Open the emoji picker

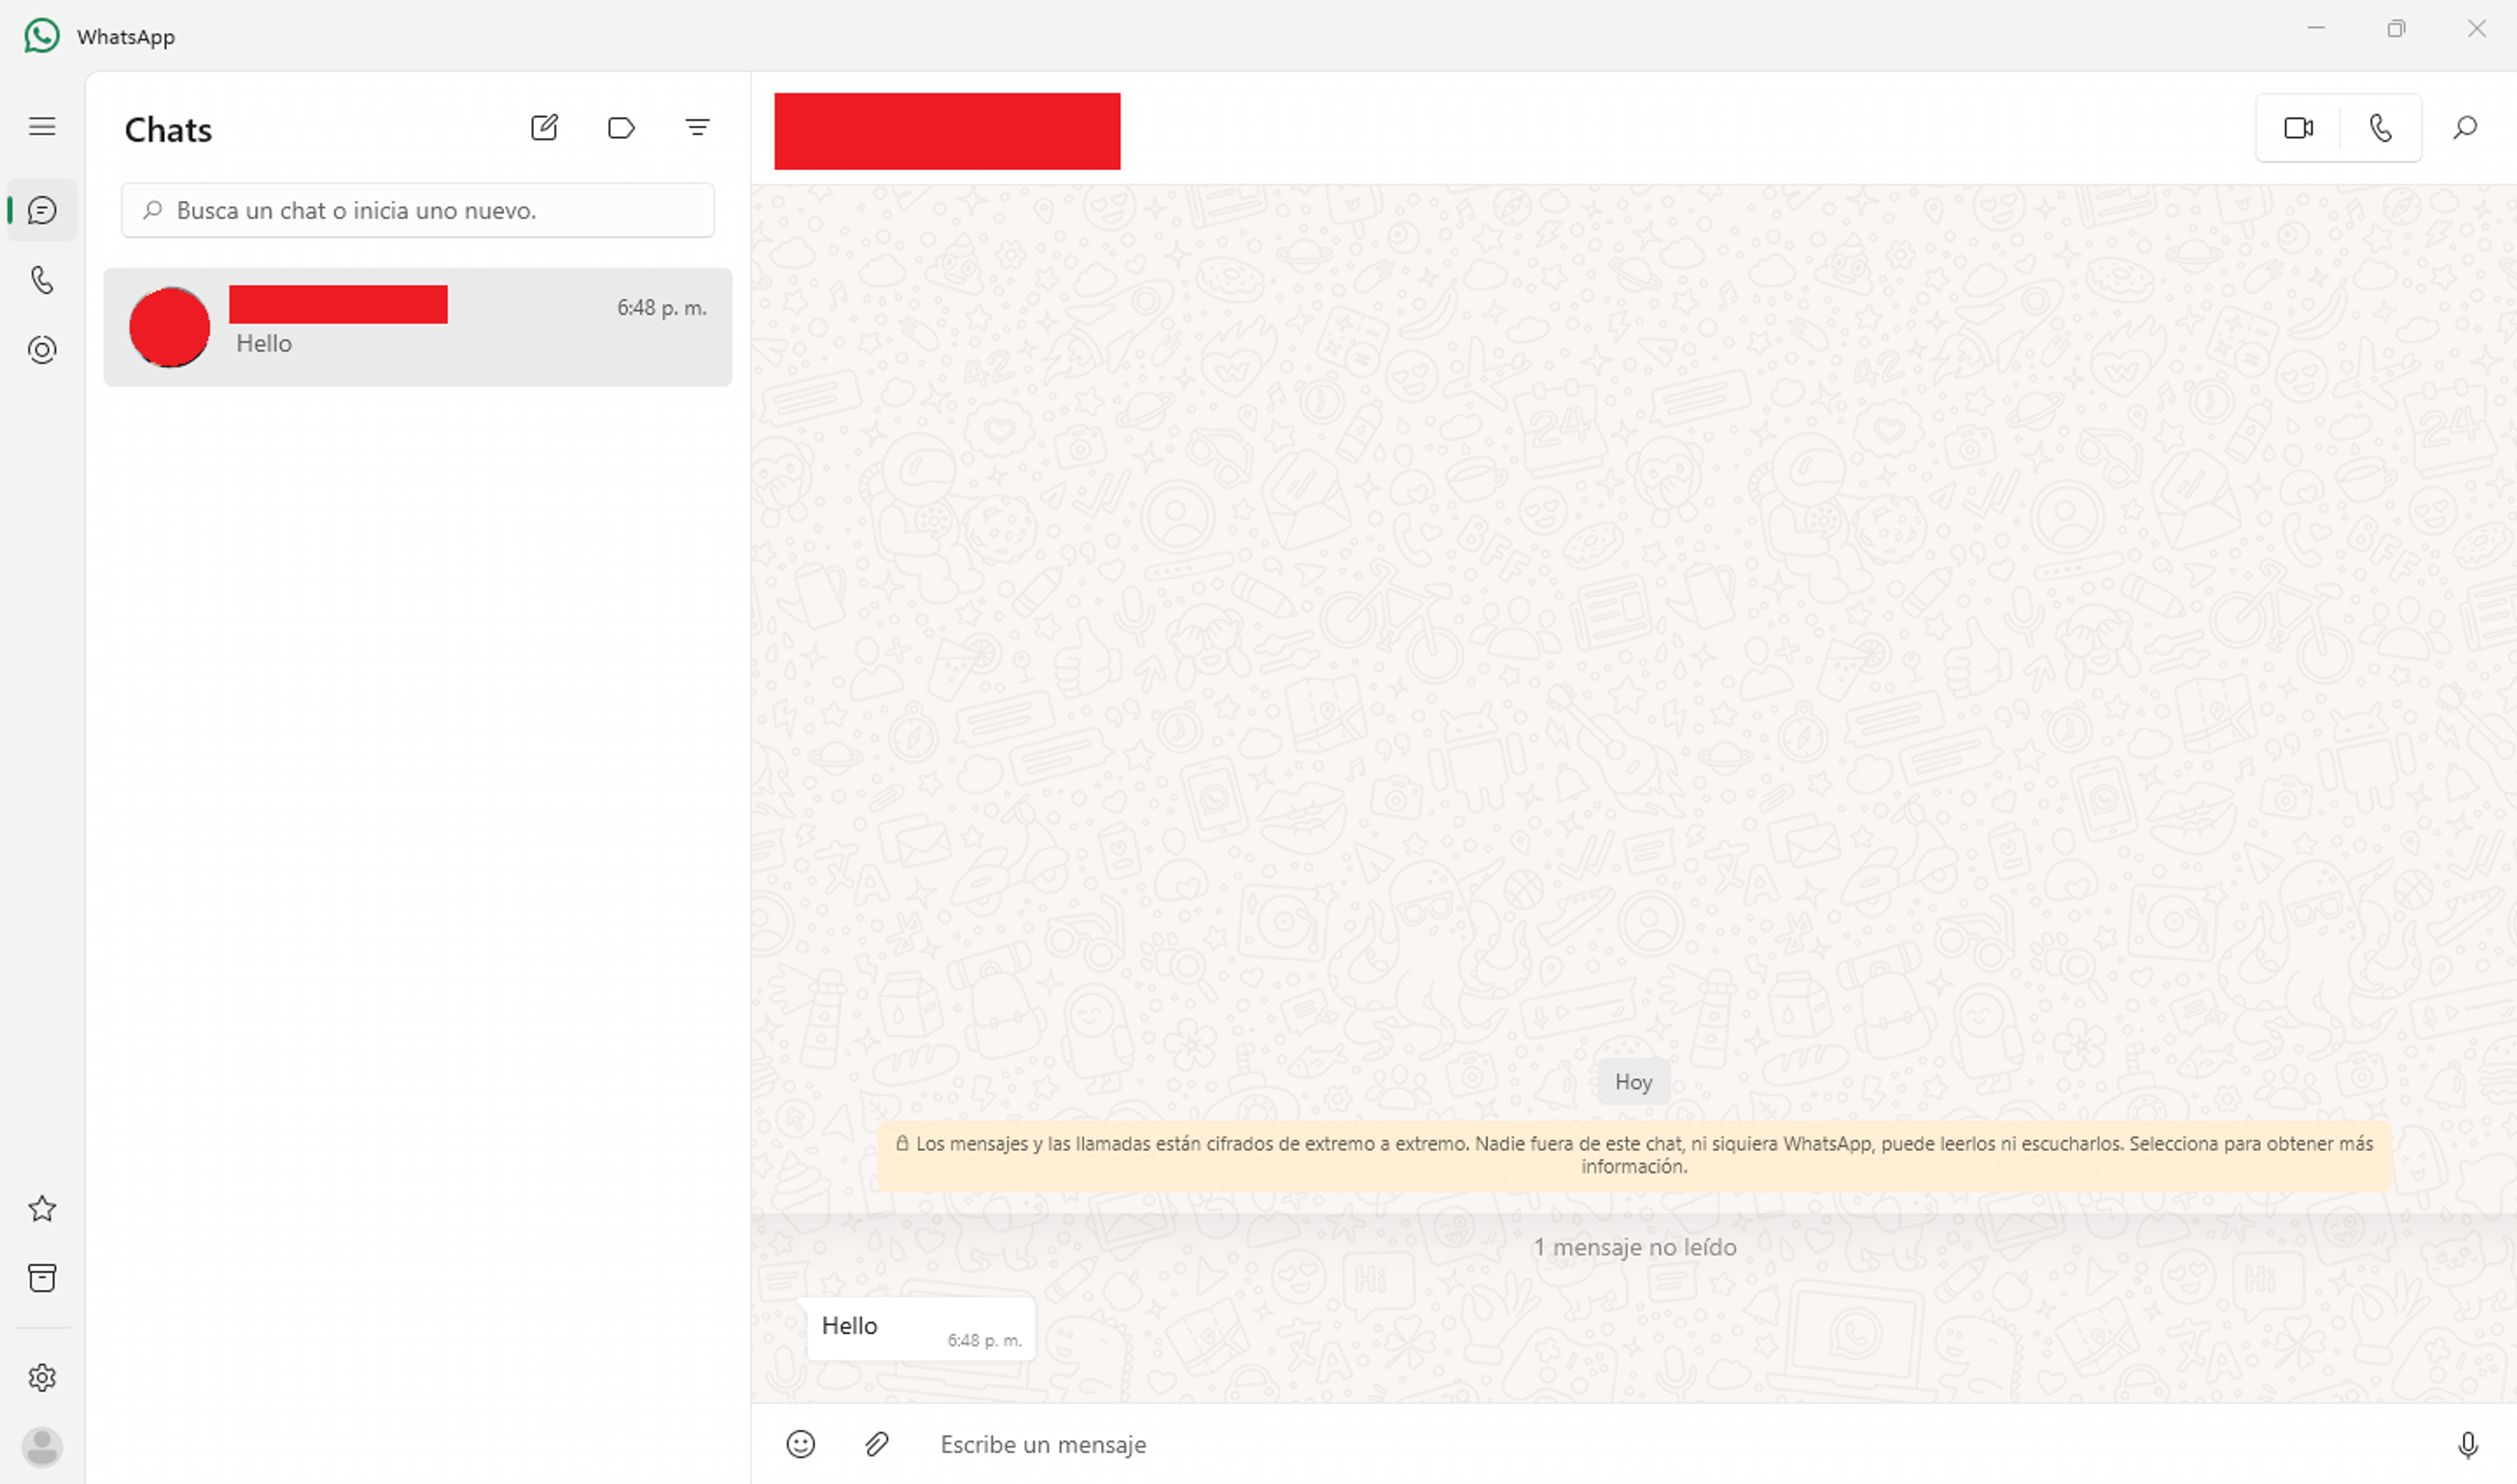pyautogui.click(x=801, y=1444)
